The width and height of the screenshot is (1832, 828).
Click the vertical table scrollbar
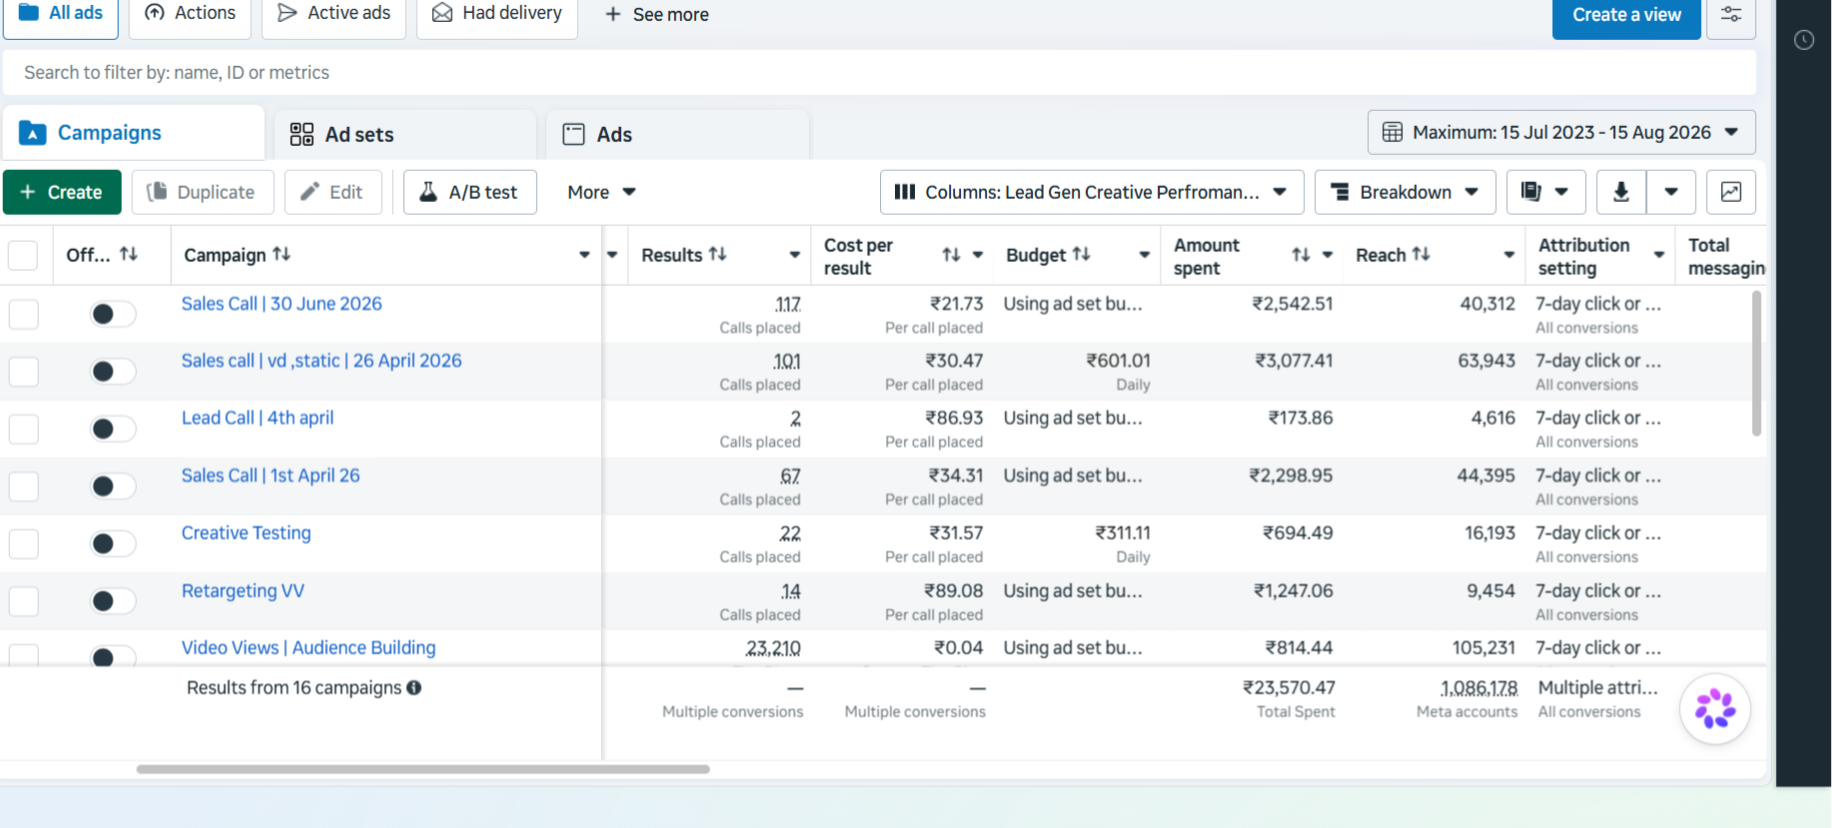coord(1756,363)
